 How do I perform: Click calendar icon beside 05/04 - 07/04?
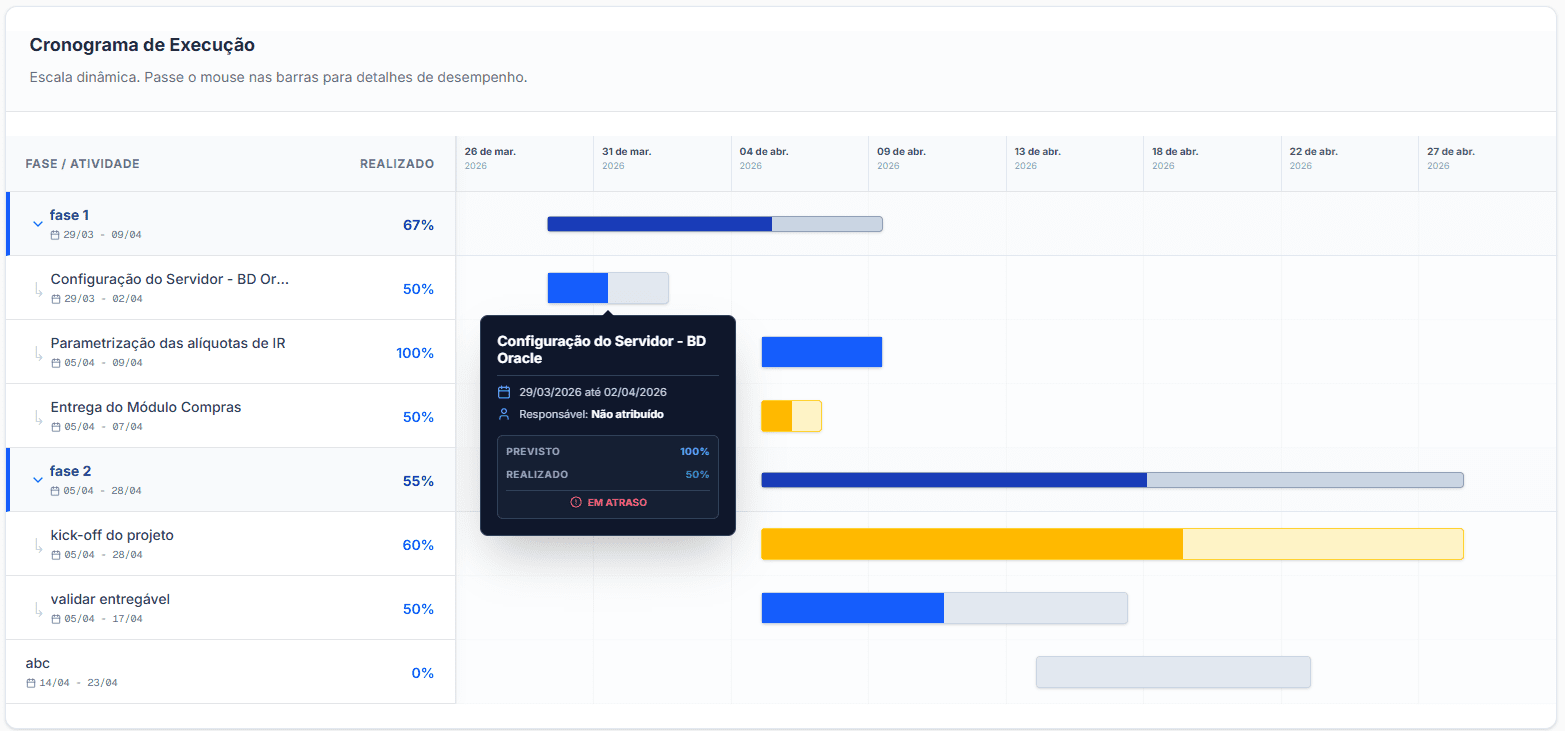pyautogui.click(x=56, y=427)
